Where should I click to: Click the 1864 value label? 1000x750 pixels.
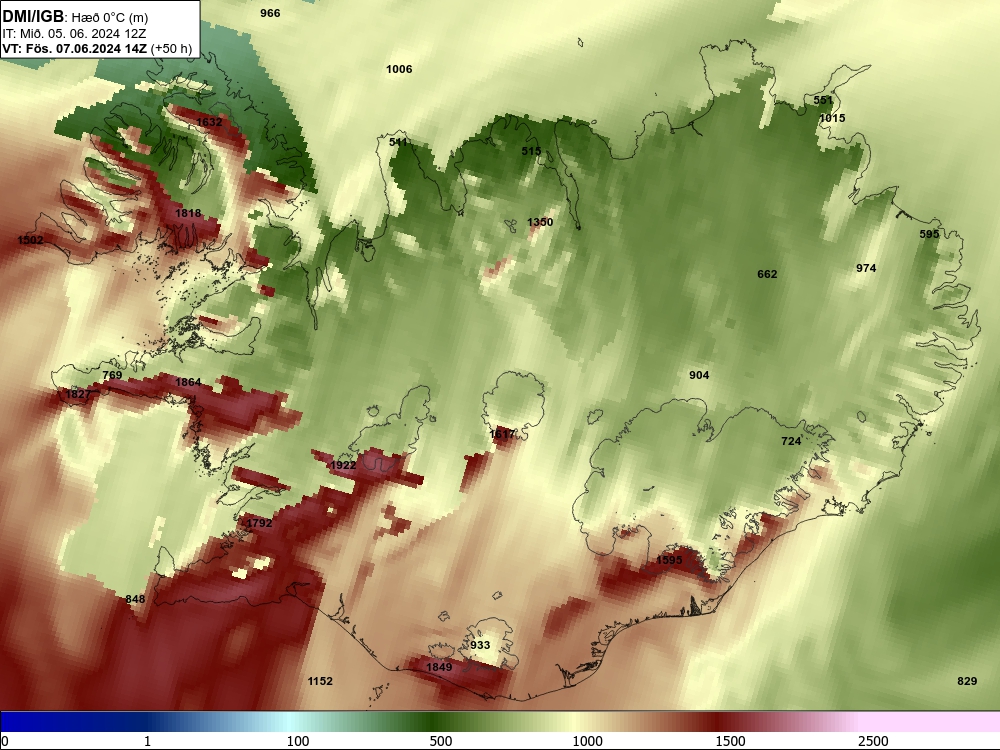(x=188, y=382)
